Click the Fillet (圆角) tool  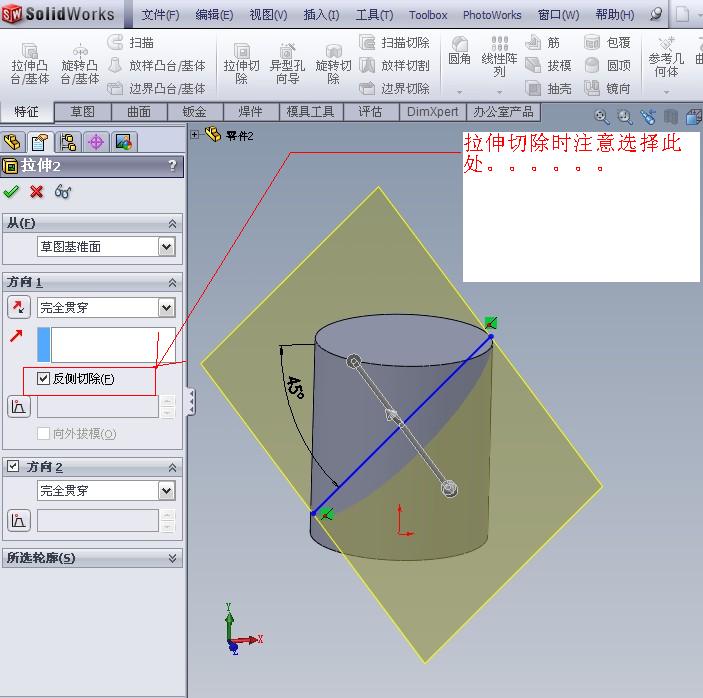click(460, 51)
